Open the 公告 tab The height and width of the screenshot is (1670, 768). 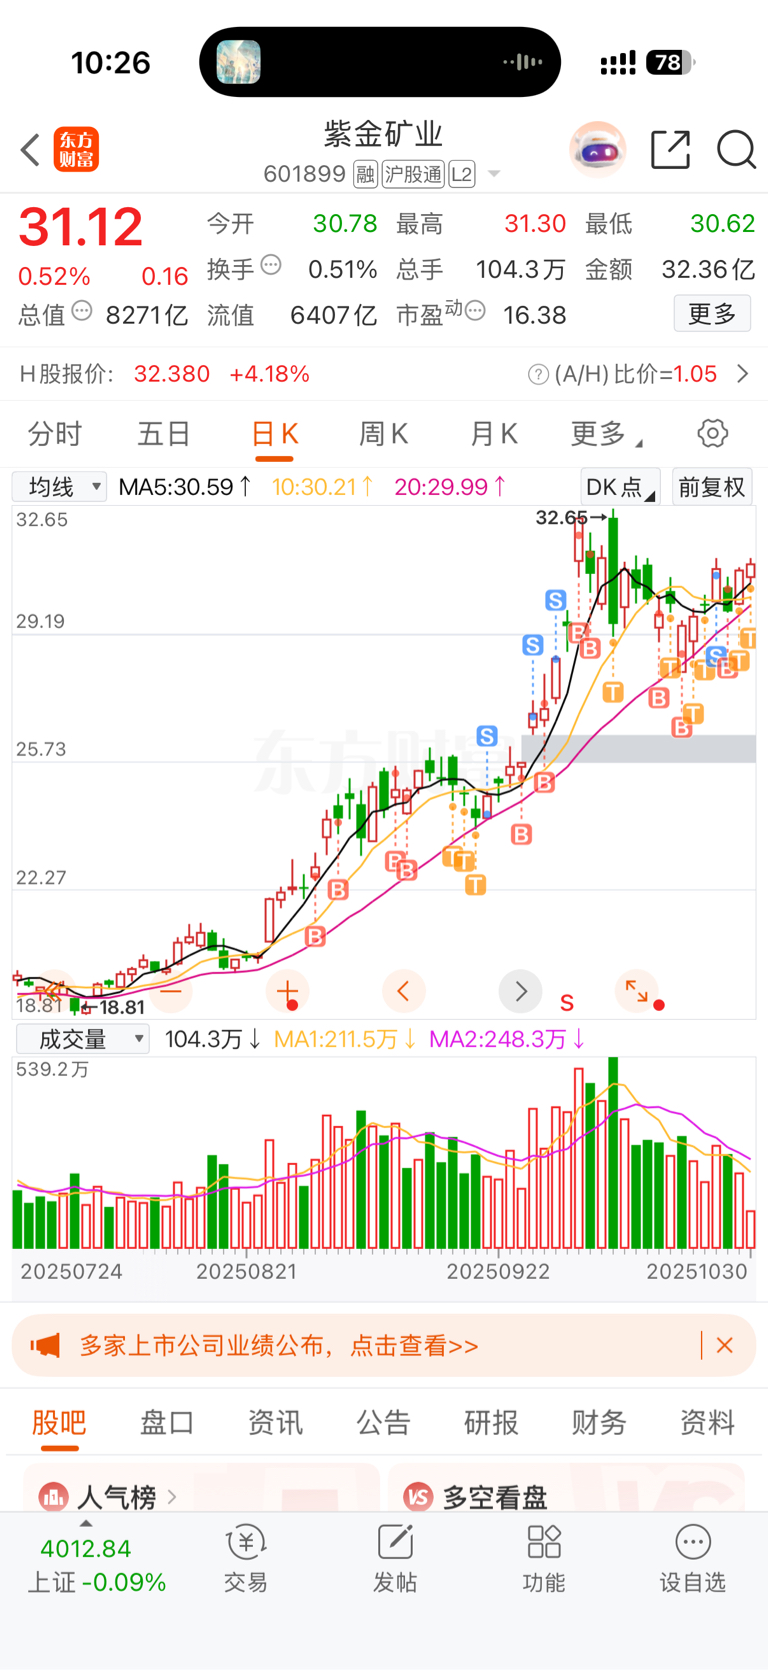[x=383, y=1422]
